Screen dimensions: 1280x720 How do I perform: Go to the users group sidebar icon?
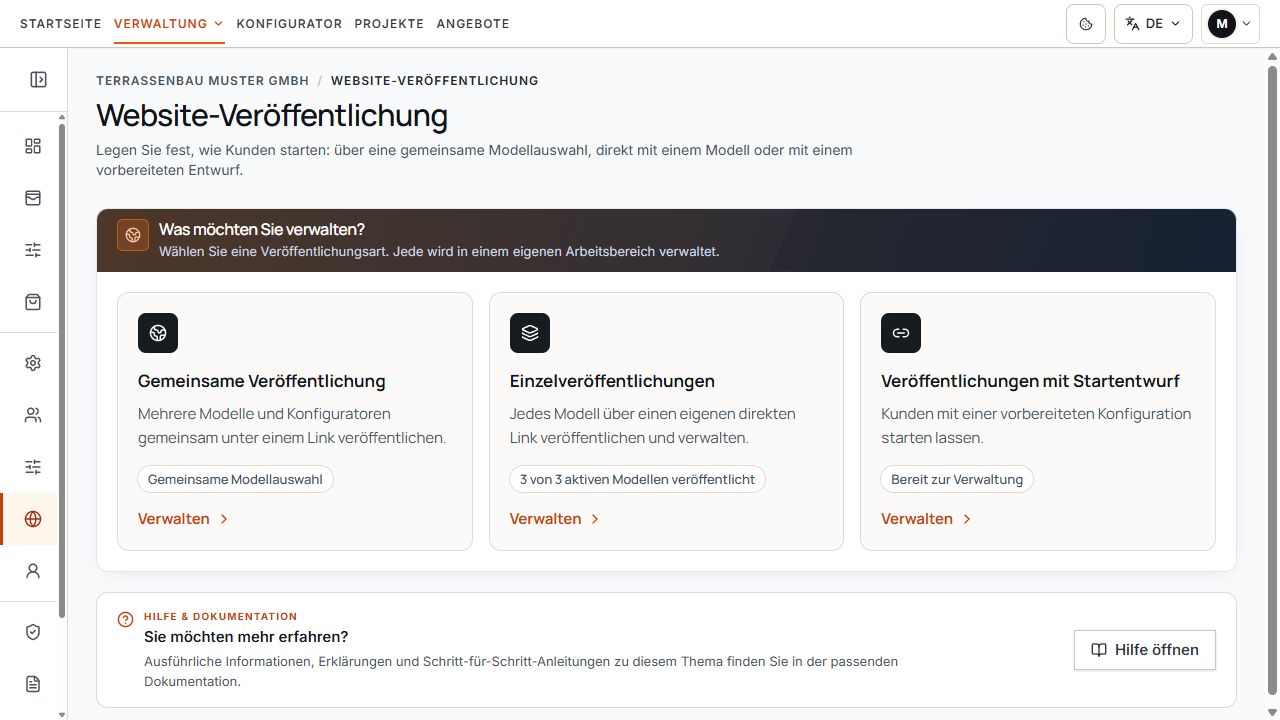(x=33, y=415)
